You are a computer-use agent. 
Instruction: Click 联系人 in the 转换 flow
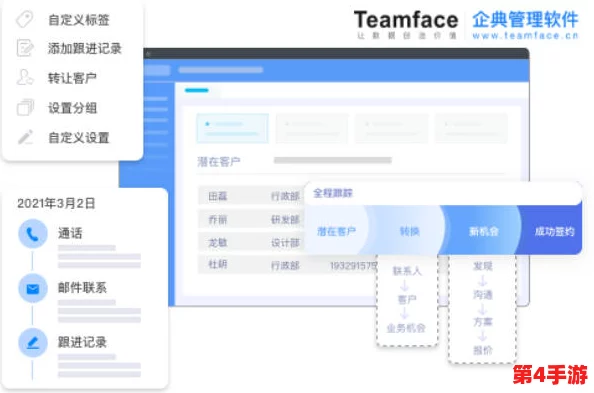tap(407, 271)
